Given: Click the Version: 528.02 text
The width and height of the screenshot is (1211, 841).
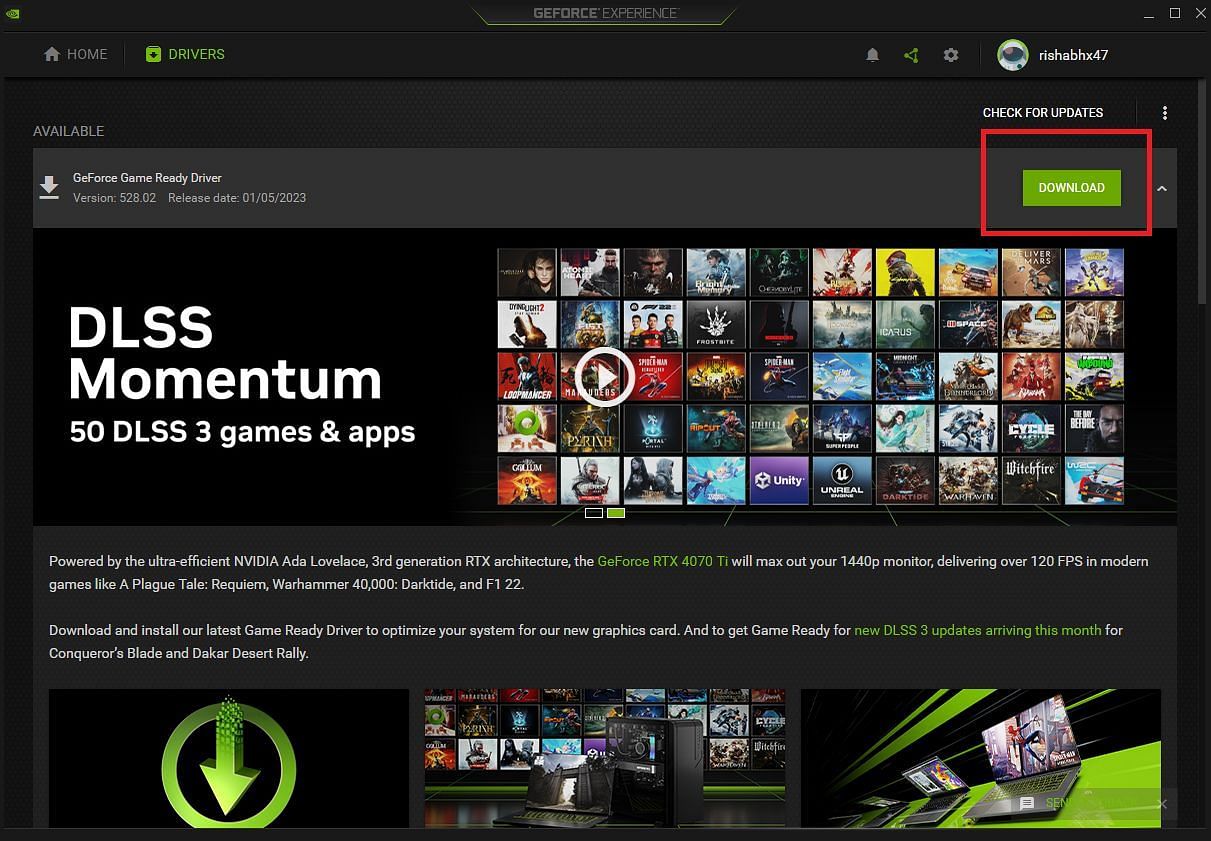Looking at the screenshot, I should pos(114,198).
